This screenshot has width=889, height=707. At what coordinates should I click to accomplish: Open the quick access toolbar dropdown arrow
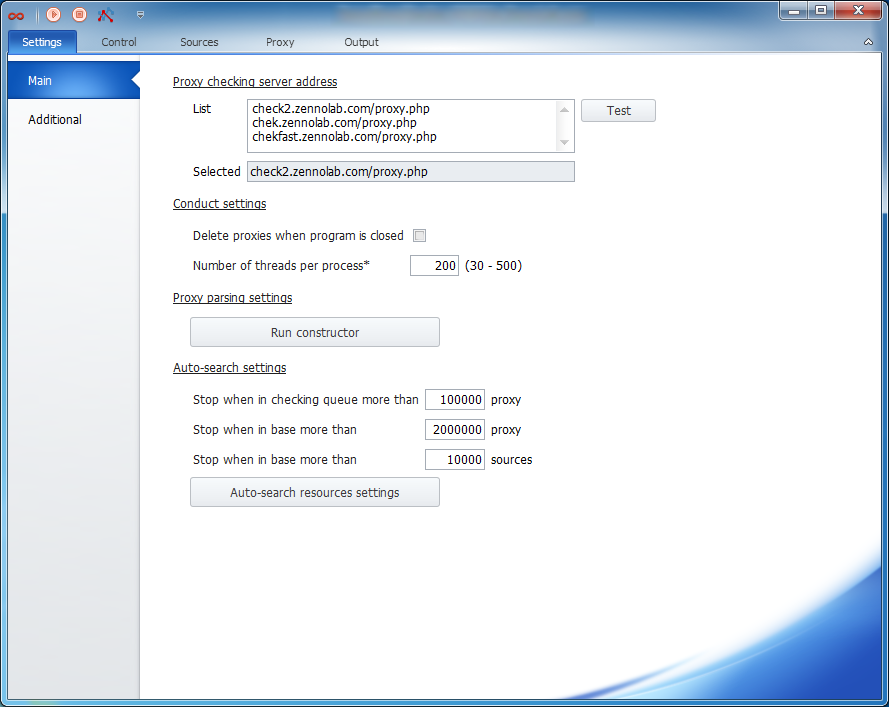tap(140, 15)
